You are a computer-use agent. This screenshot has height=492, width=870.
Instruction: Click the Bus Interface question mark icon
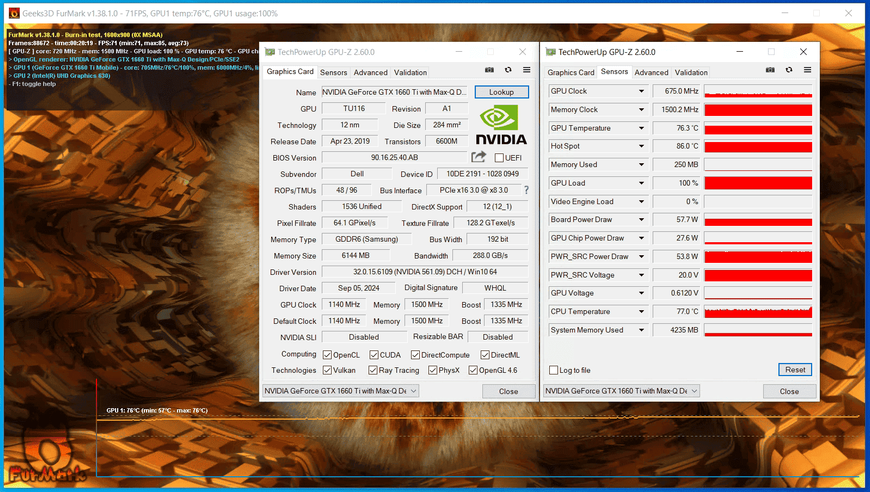pos(526,190)
